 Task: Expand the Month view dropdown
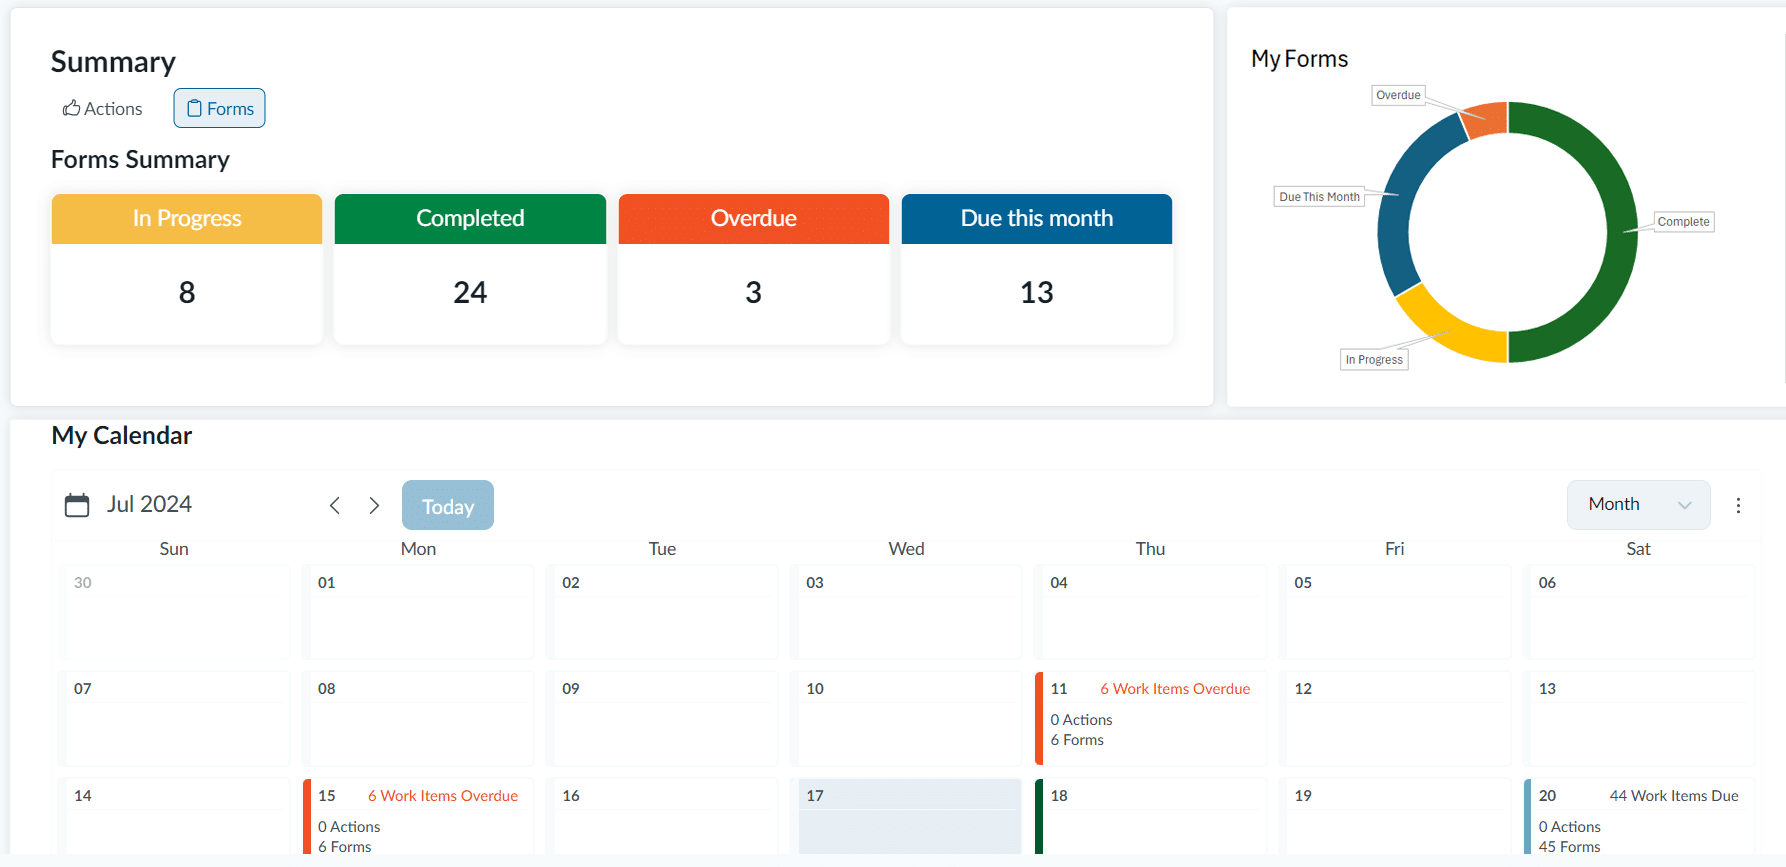click(x=1638, y=505)
